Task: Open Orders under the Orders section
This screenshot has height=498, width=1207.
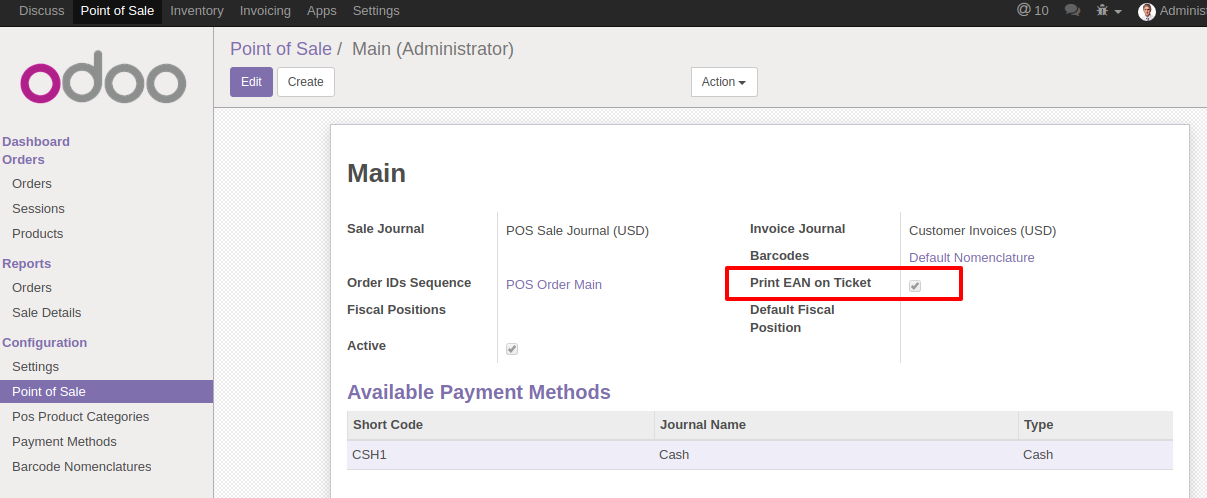Action: pos(32,184)
